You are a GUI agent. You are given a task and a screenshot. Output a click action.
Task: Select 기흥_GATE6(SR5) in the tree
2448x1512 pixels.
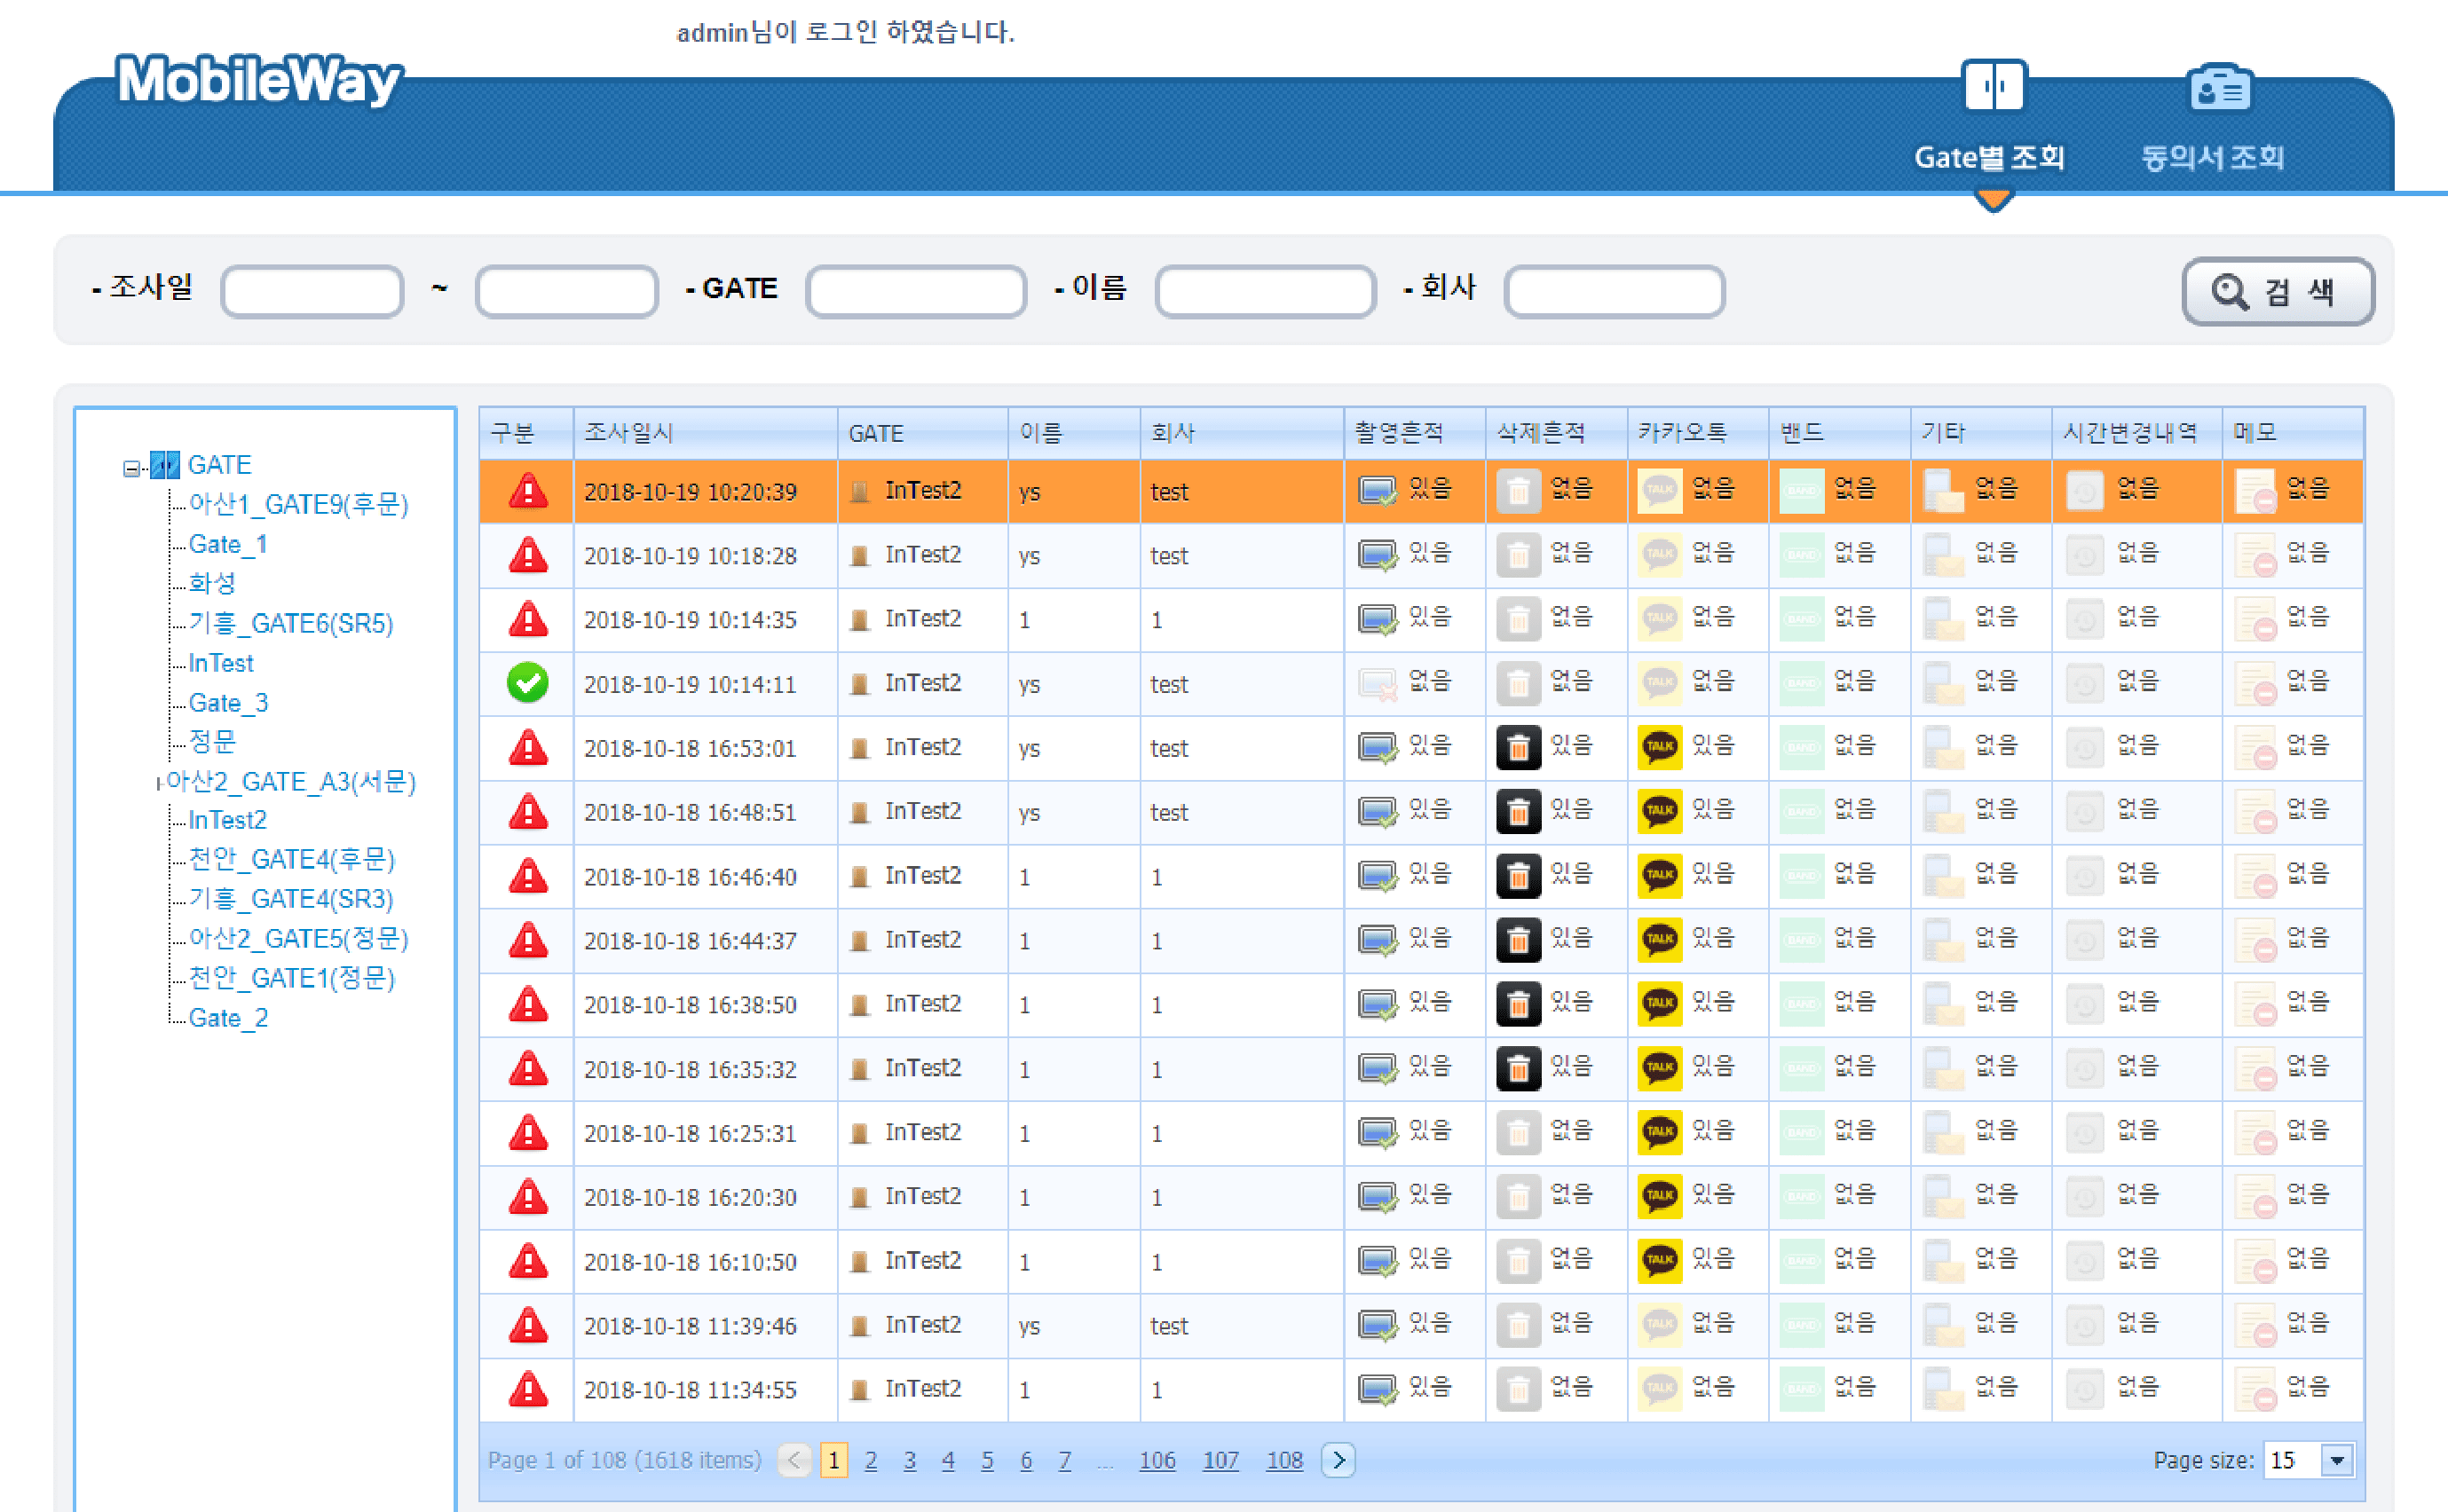tap(291, 623)
